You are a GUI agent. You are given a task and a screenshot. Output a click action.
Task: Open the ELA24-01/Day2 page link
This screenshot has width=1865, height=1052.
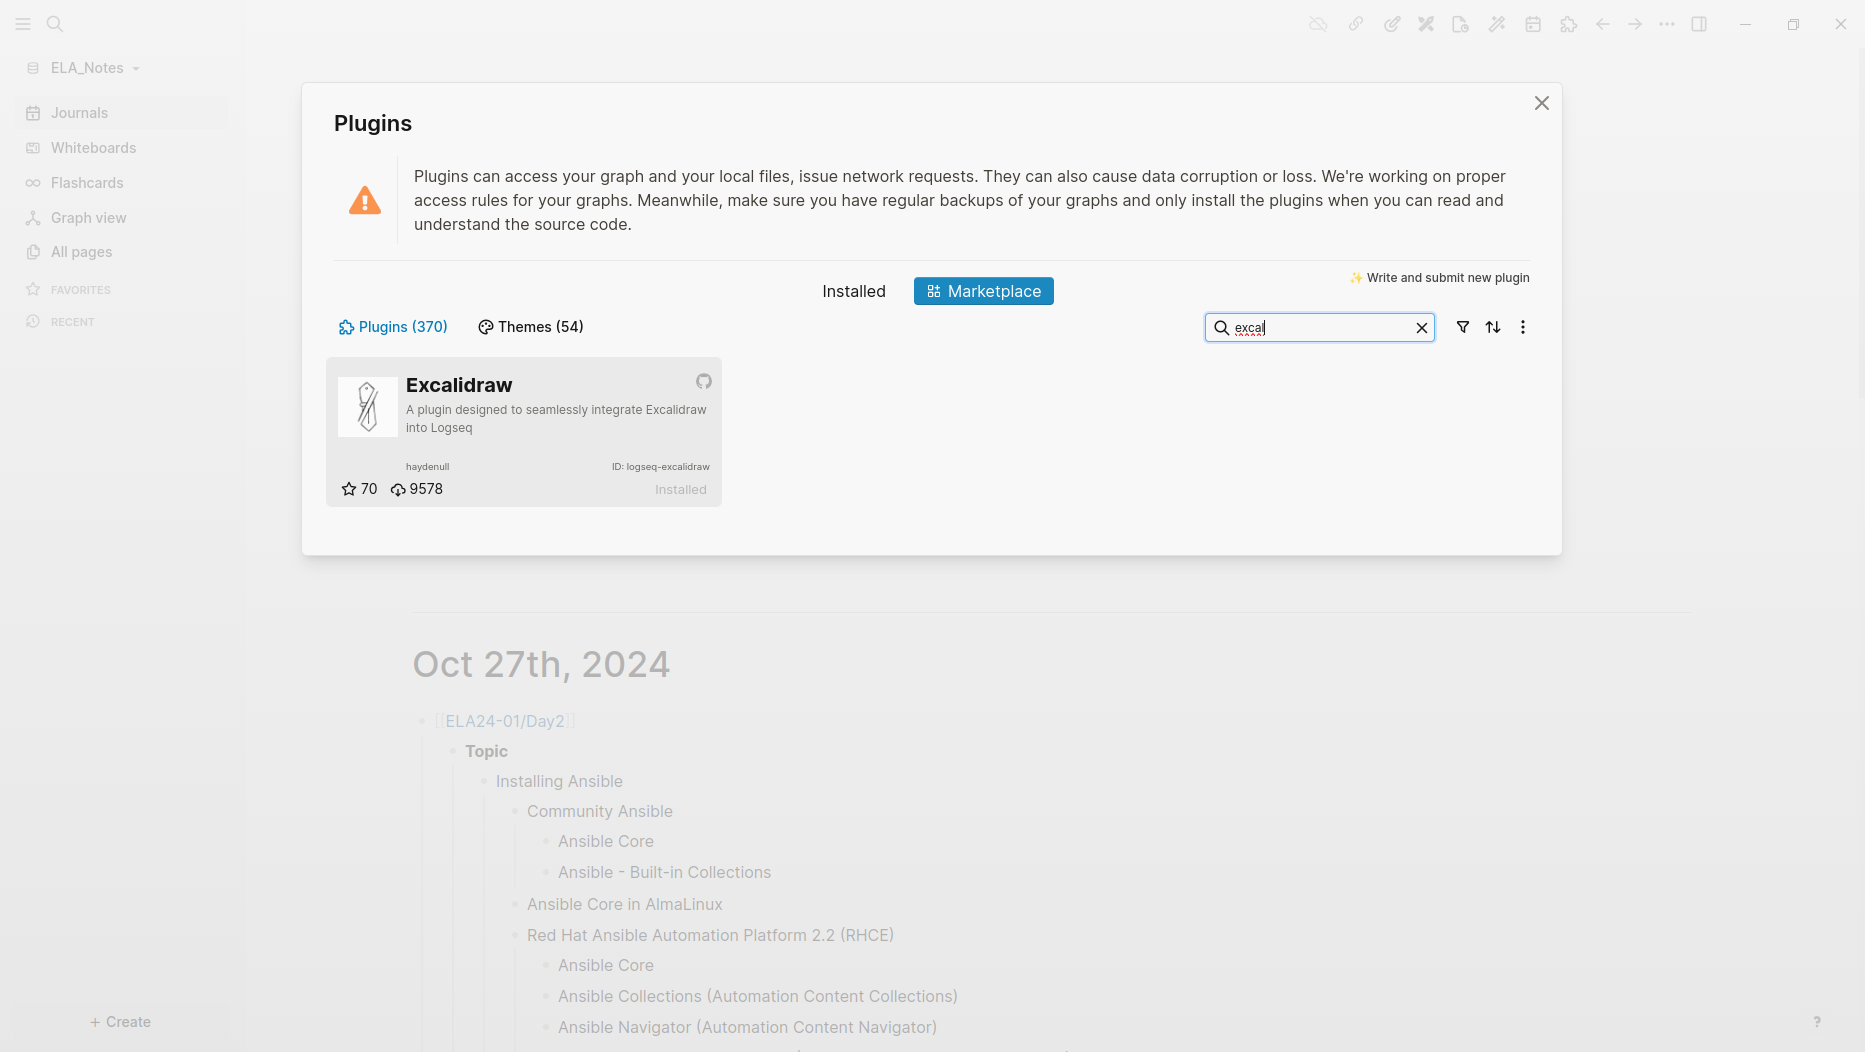coord(505,721)
